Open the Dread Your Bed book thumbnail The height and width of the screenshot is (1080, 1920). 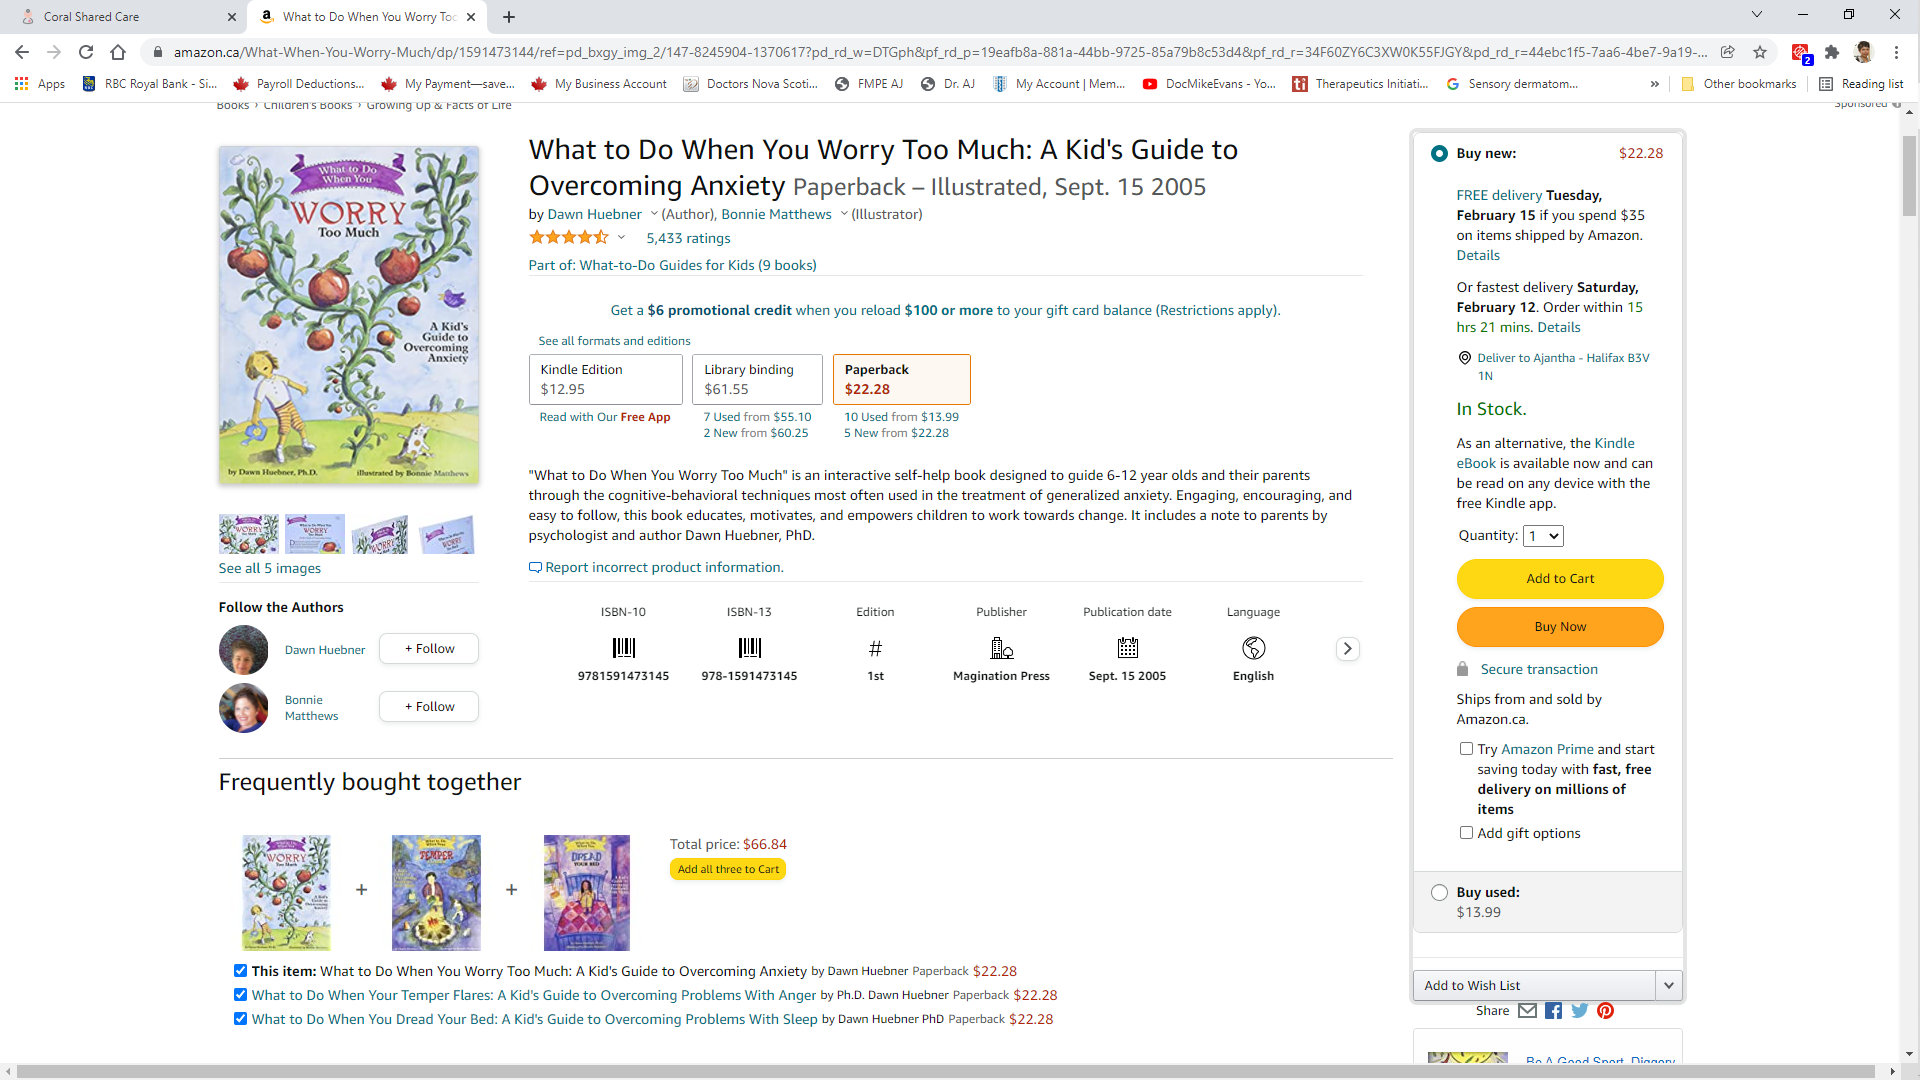click(x=587, y=892)
